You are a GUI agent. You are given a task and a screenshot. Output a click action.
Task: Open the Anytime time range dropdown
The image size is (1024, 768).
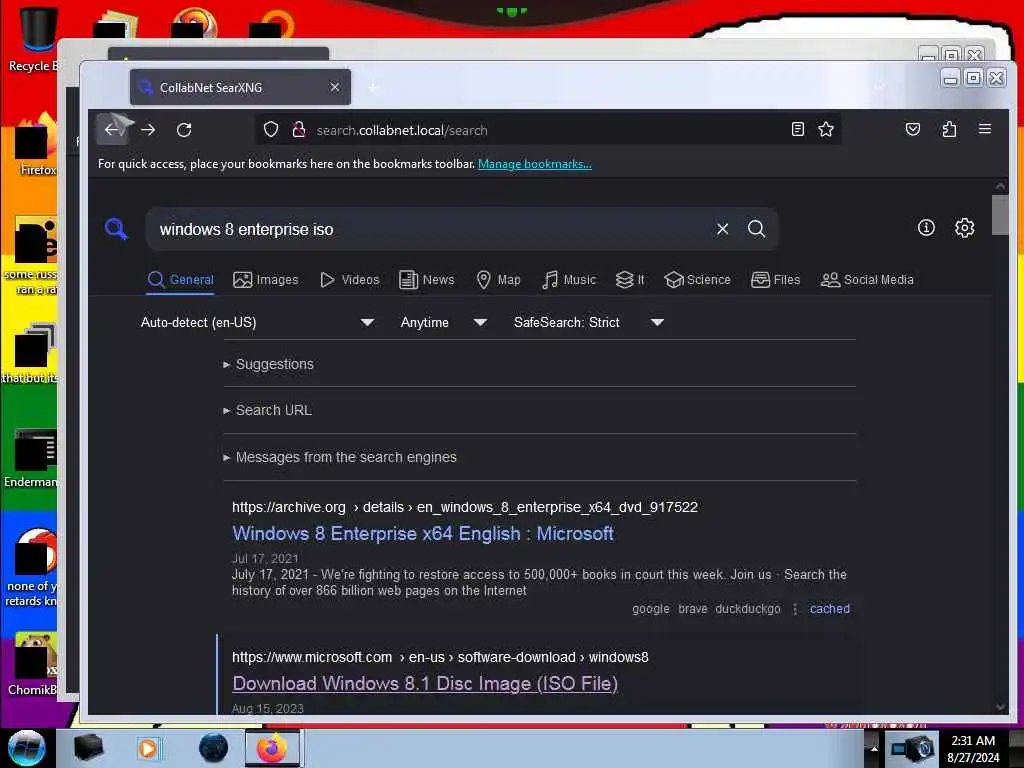443,322
